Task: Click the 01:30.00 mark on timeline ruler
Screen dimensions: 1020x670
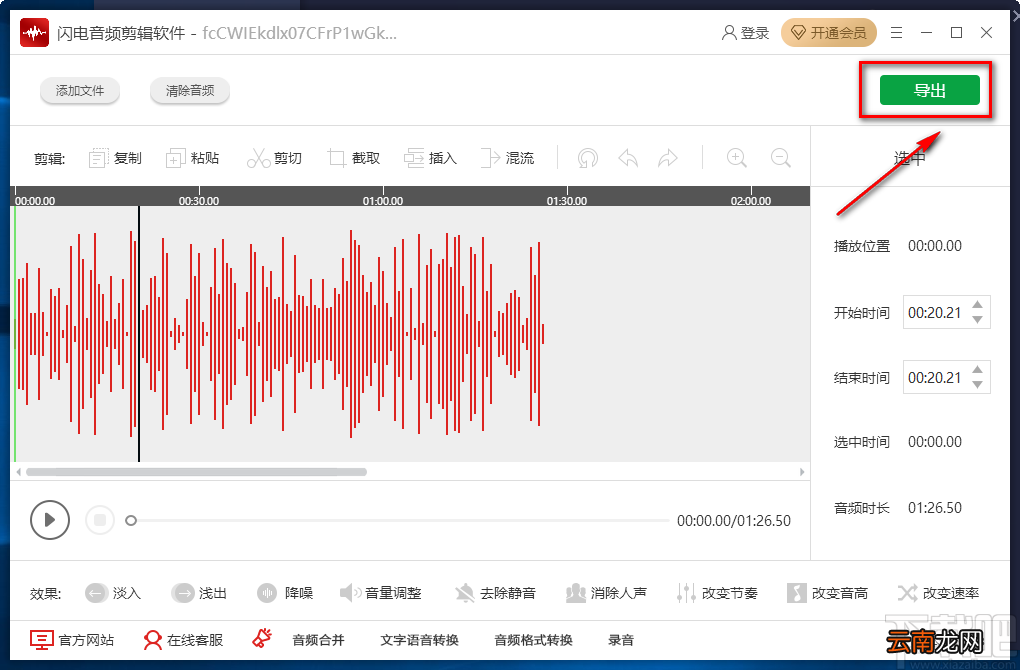Action: [x=567, y=201]
